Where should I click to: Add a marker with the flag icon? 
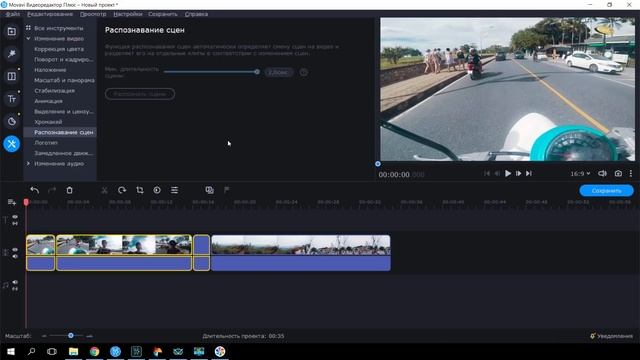coord(227,190)
